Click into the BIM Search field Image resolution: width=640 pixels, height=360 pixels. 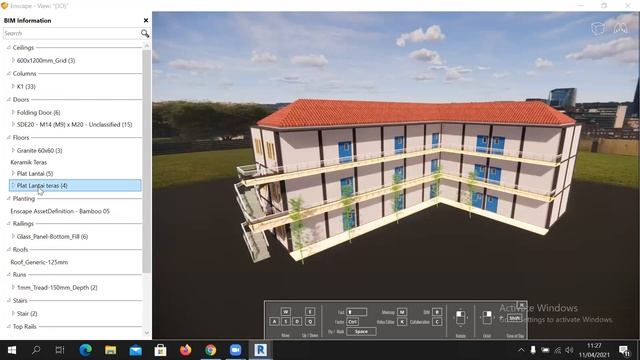click(71, 33)
